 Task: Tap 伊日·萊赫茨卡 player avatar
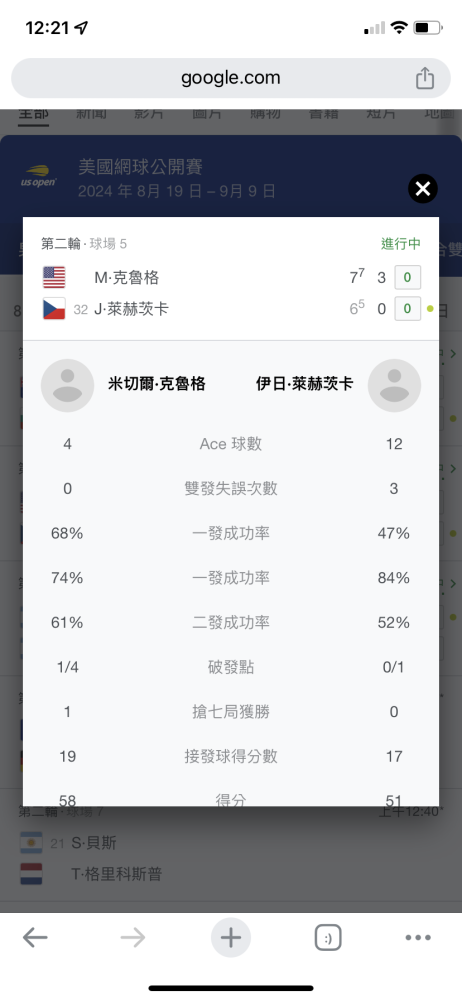tap(394, 385)
